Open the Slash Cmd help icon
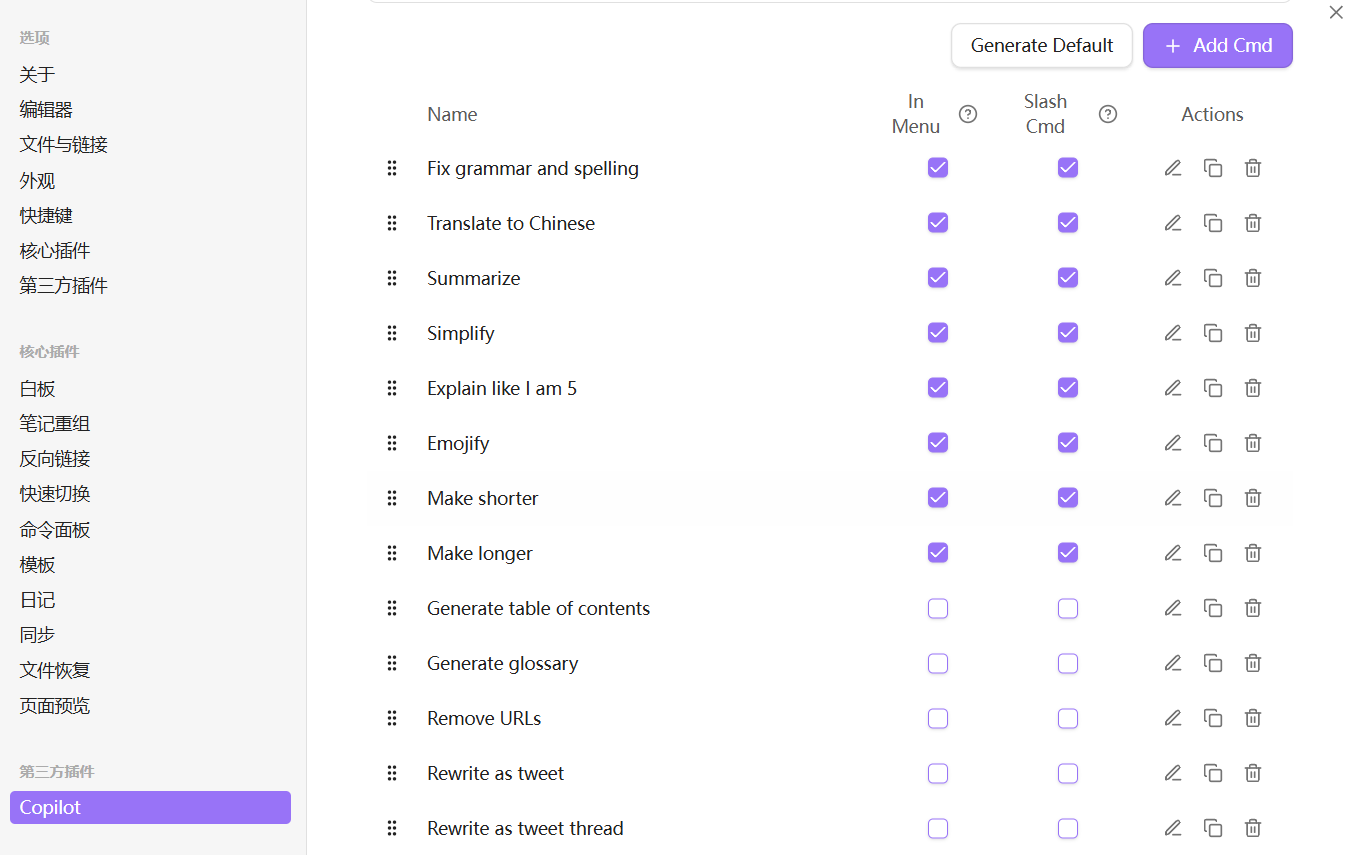 point(1108,114)
